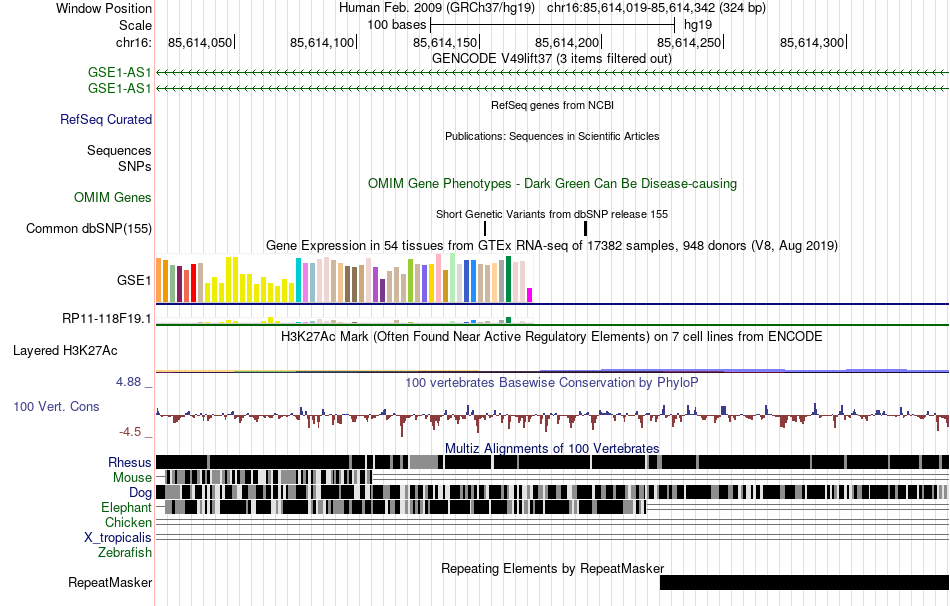This screenshot has width=950, height=606.
Task: Click the RefSeq Curated track label
Action: (106, 119)
